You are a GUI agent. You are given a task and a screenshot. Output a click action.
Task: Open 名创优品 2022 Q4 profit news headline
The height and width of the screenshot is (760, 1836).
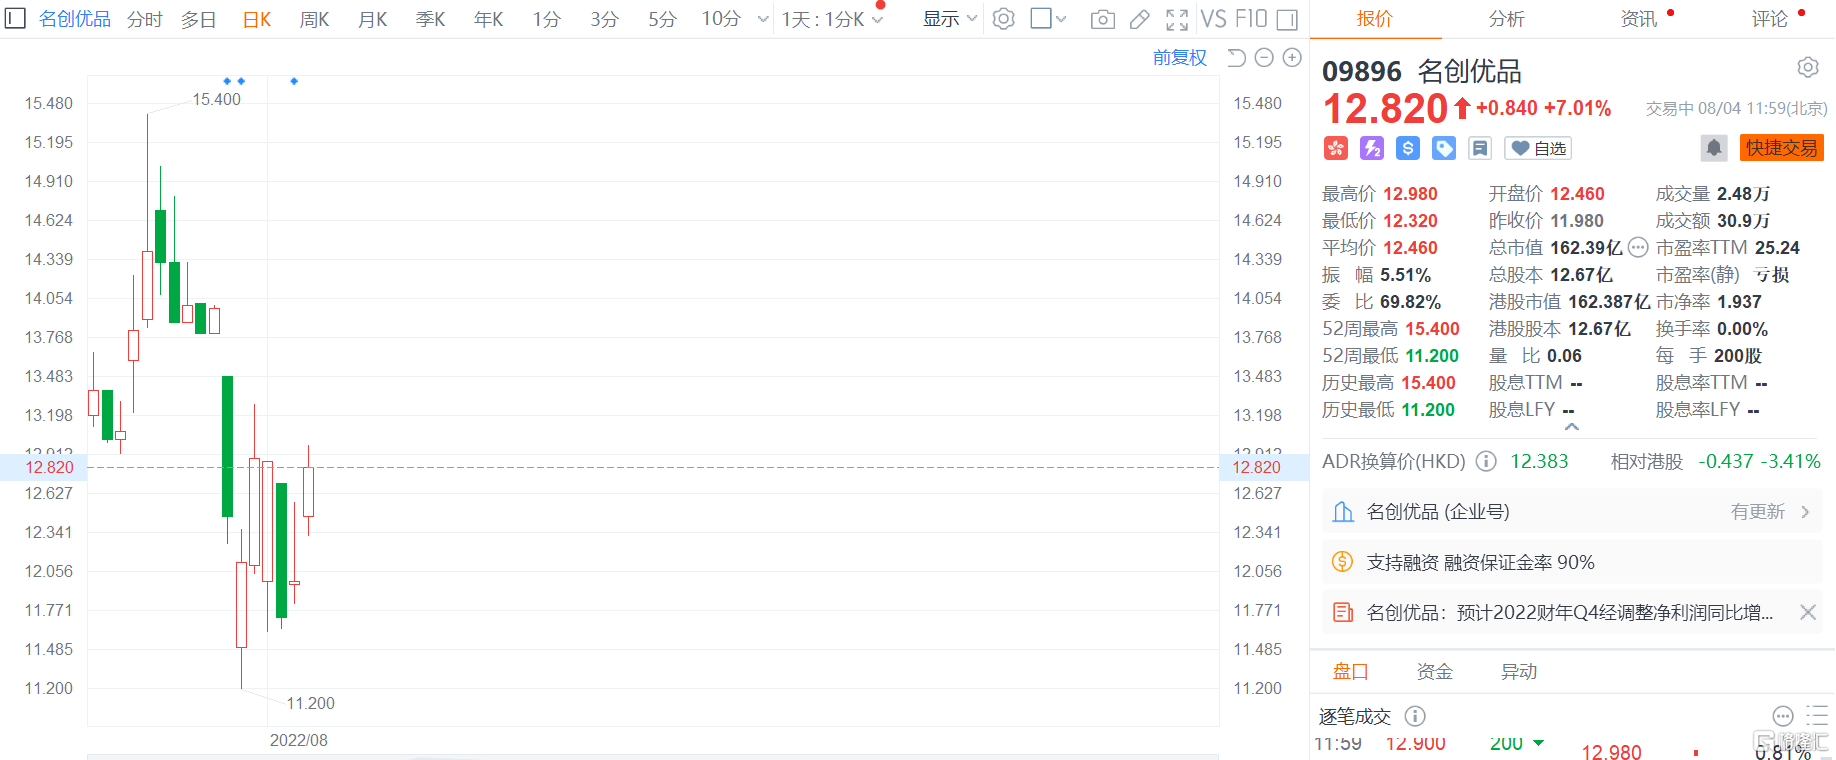[1569, 612]
